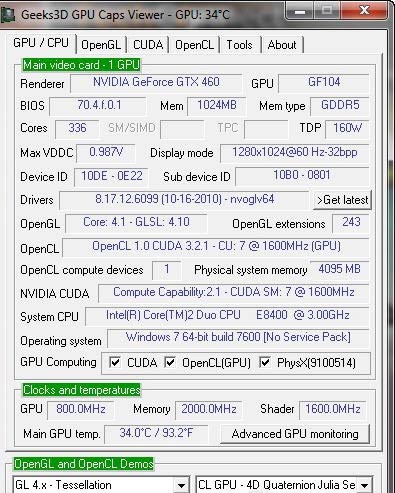Click the NVIDIA CUDA Compute Capability field
Viewport: 395px width, 493px height.
[x=234, y=293]
